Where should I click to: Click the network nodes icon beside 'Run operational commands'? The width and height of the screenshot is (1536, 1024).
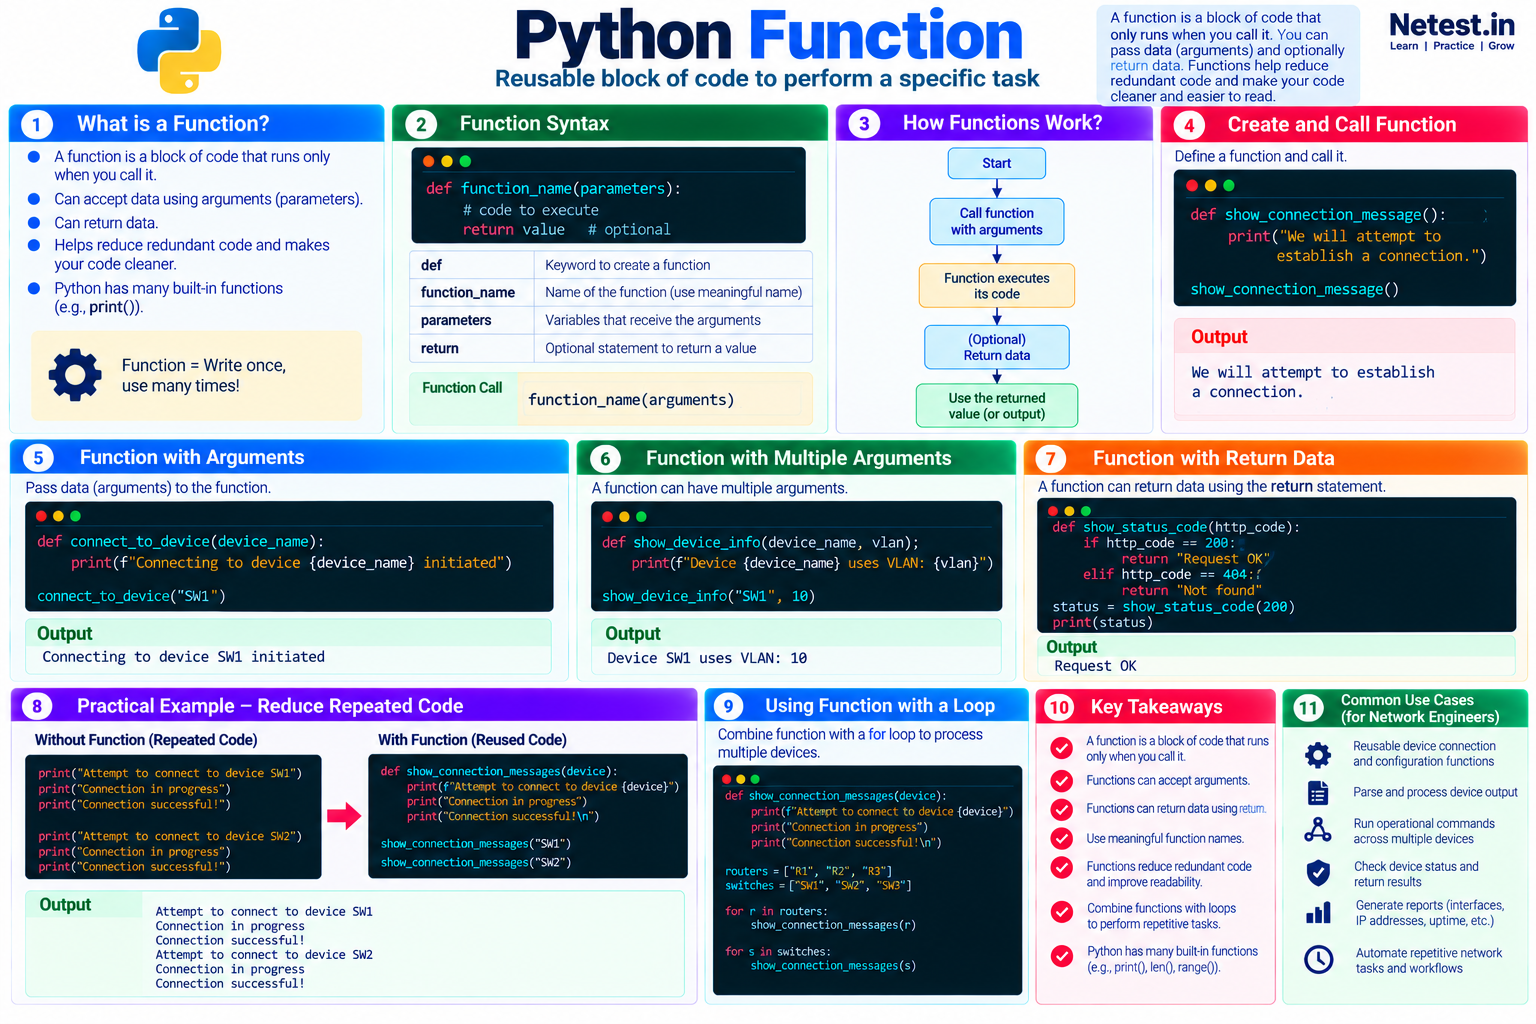(x=1318, y=830)
